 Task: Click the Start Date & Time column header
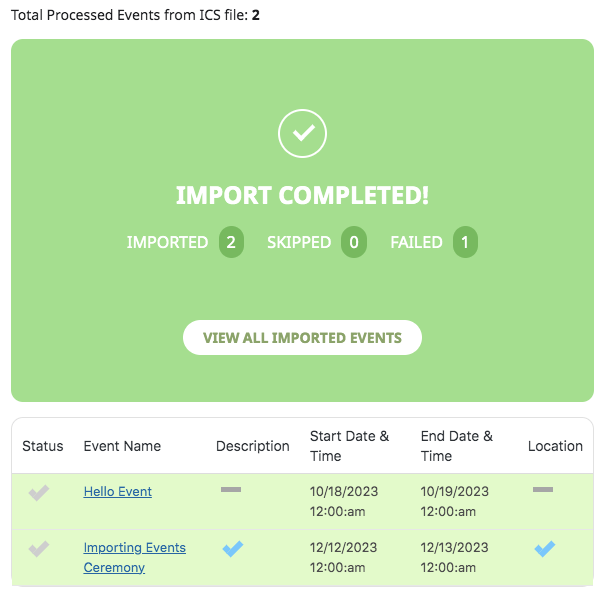coord(349,446)
